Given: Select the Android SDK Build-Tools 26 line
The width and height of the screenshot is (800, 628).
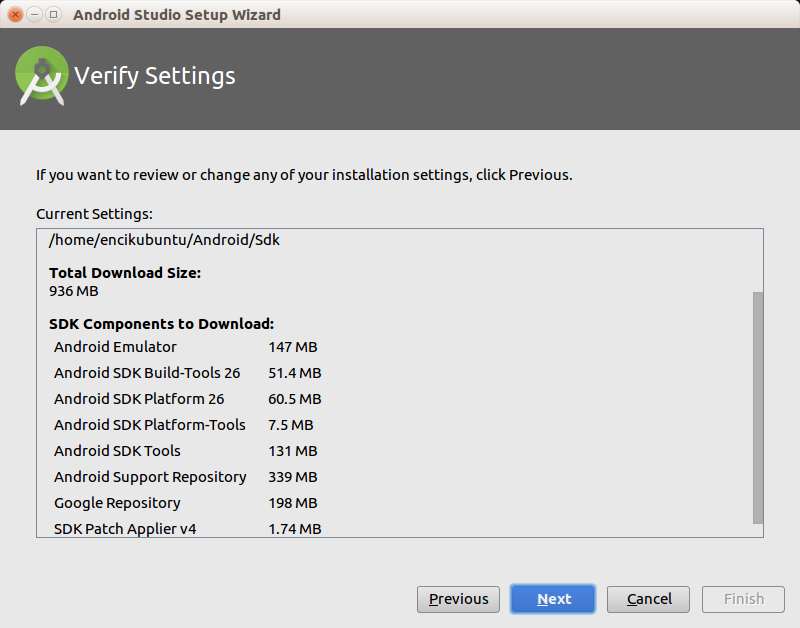Looking at the screenshot, I should point(147,373).
